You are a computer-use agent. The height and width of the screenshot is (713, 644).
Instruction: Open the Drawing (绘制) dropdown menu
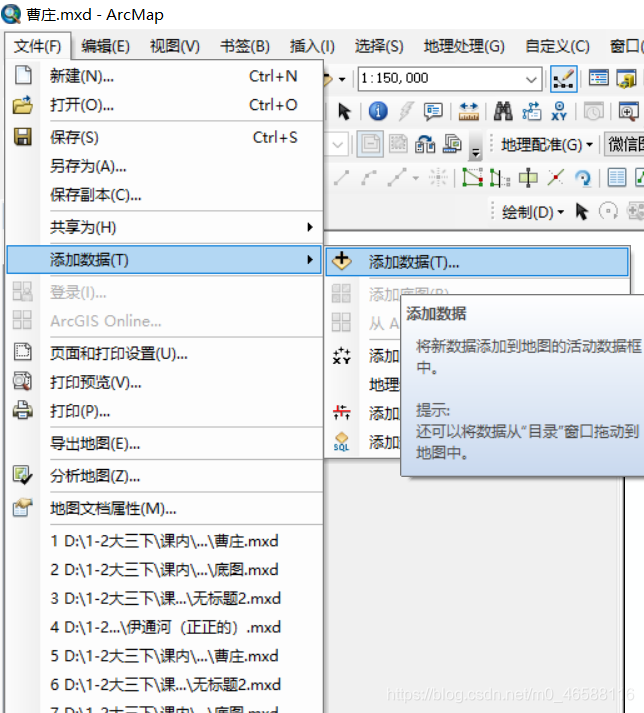[x=533, y=212]
